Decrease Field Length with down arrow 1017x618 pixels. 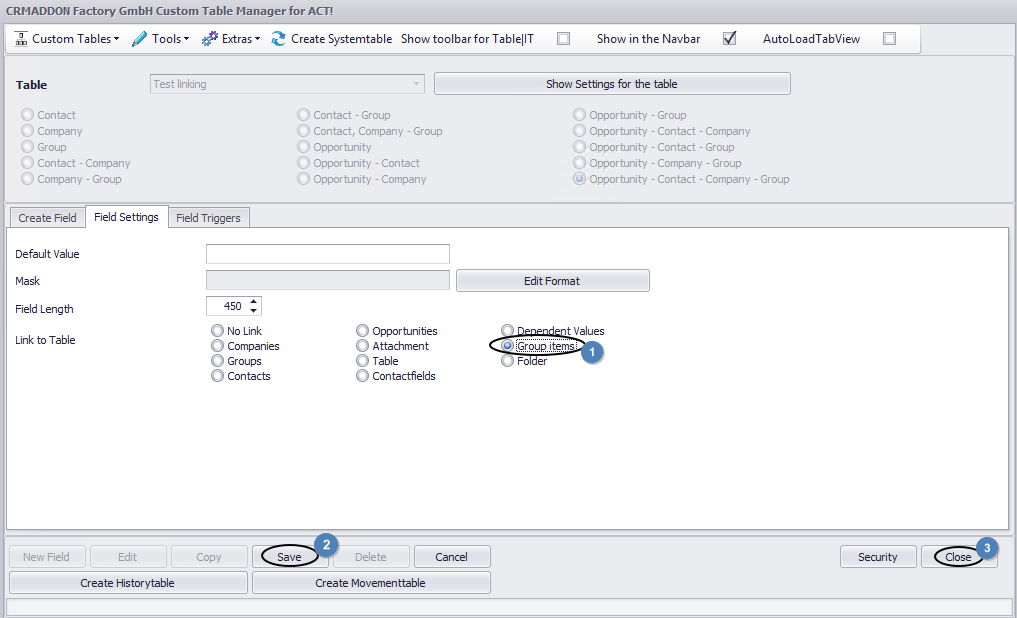pyautogui.click(x=254, y=311)
